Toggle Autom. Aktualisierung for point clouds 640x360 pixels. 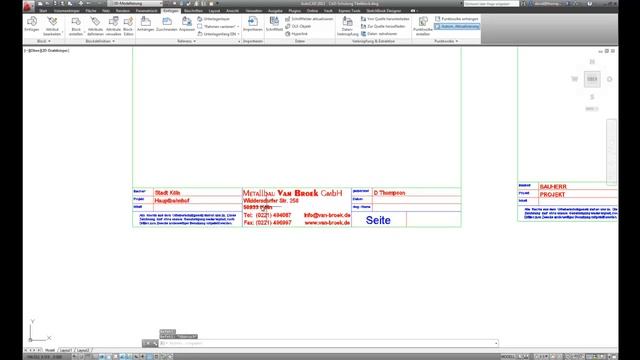457,26
